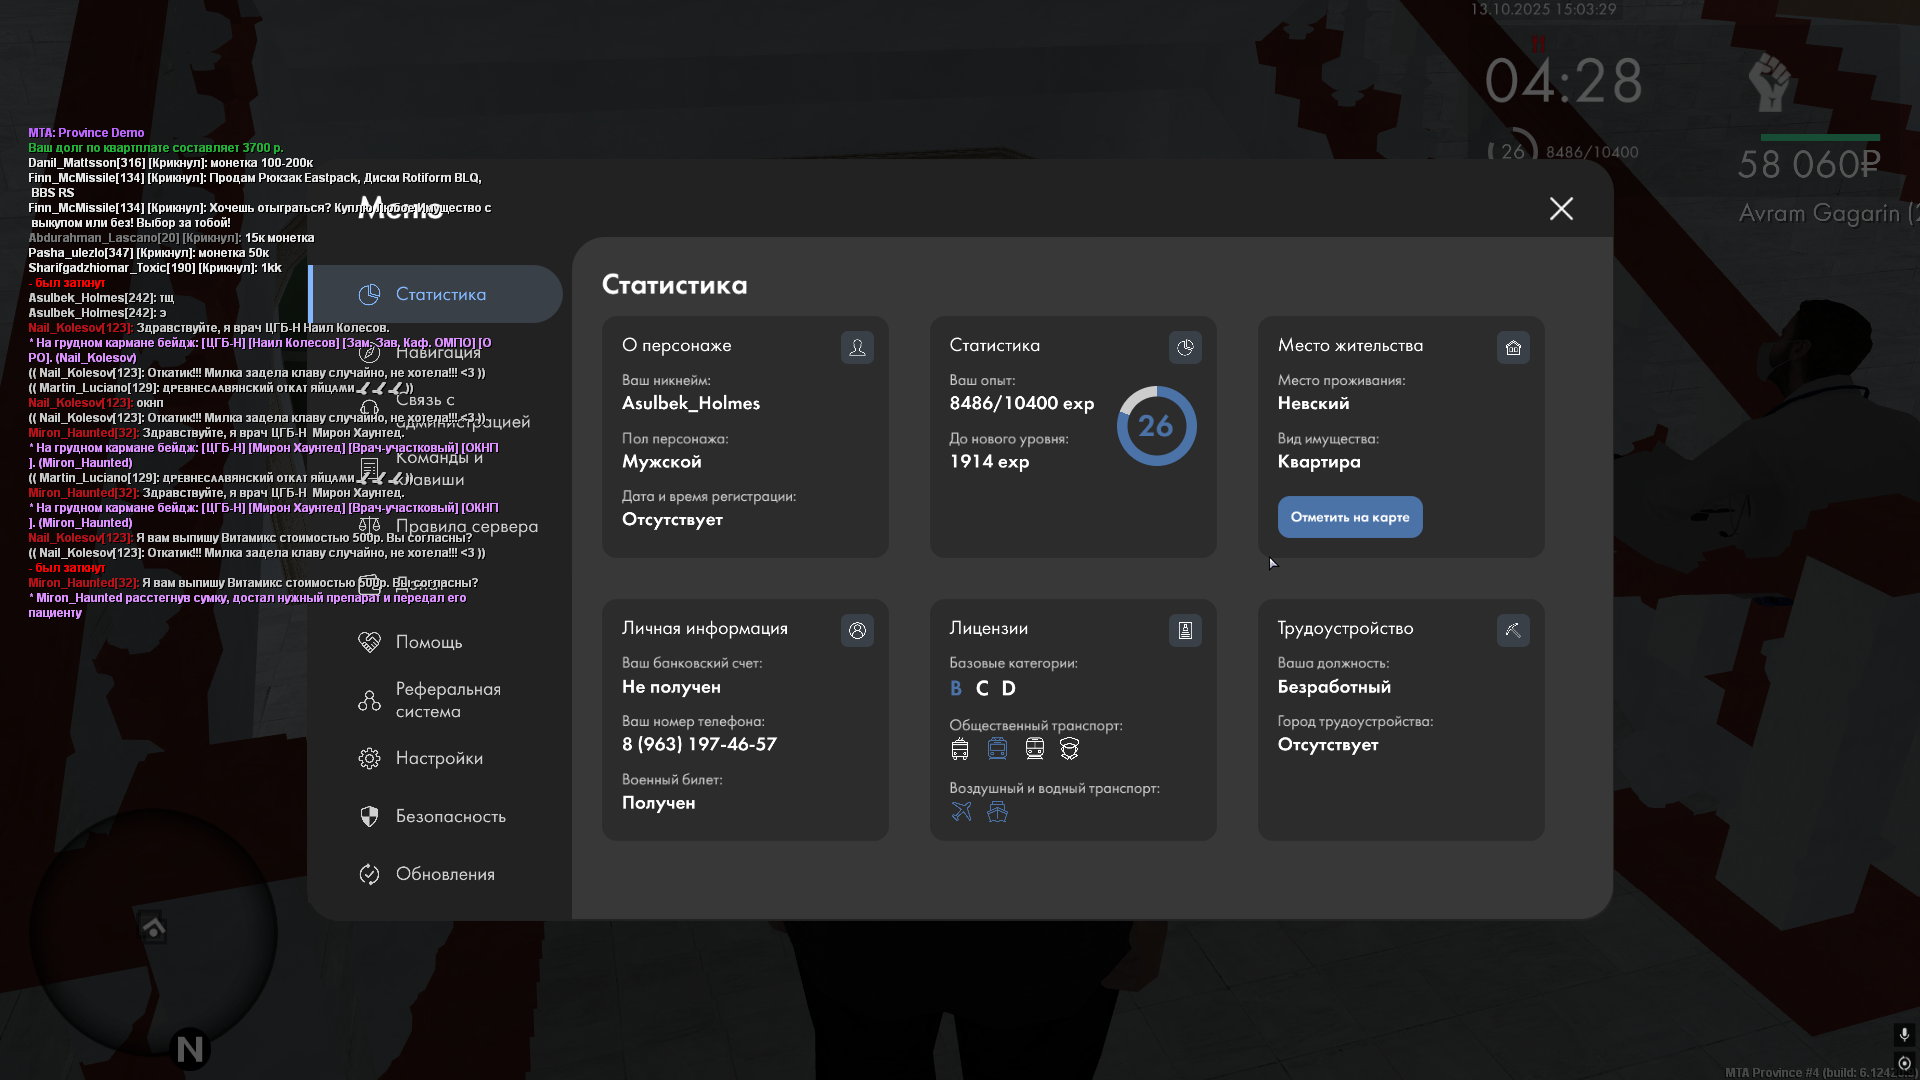Go to Реферальная система section
1920x1080 pixels.
point(446,700)
